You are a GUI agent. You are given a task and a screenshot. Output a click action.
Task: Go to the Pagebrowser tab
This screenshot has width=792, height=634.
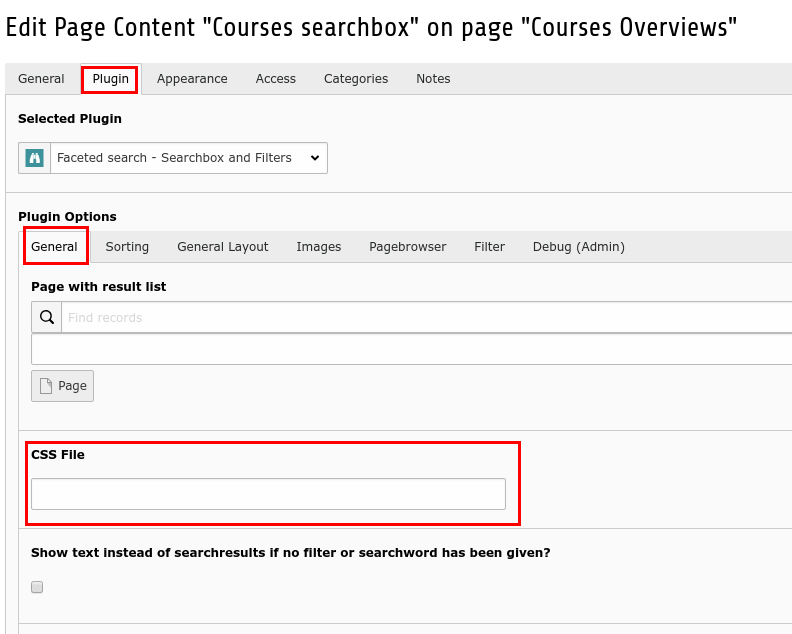pos(408,247)
